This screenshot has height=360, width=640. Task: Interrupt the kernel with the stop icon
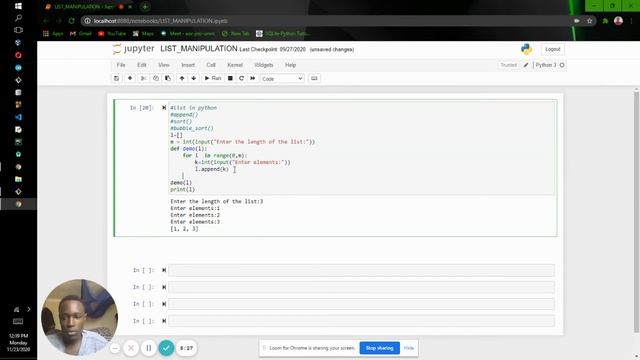pos(230,78)
